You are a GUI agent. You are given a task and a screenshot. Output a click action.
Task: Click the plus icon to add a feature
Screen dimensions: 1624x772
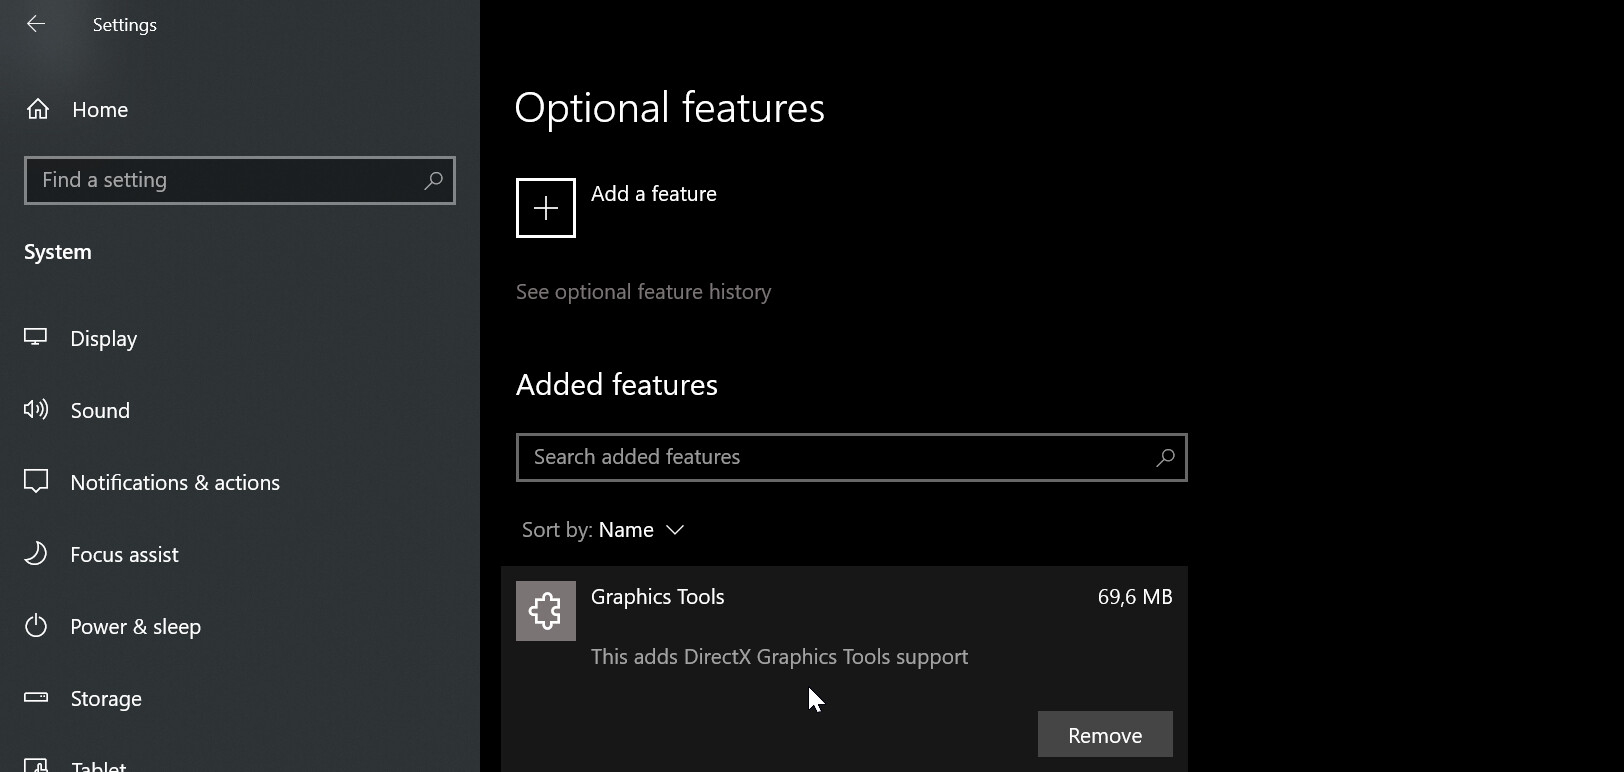pos(545,208)
